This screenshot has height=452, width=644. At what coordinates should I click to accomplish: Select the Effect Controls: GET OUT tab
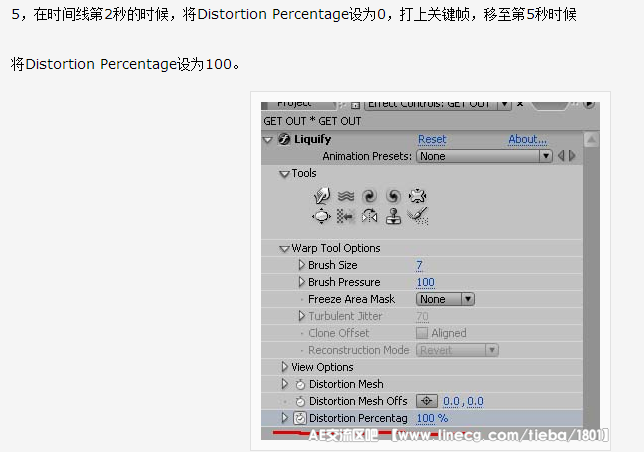pyautogui.click(x=429, y=104)
